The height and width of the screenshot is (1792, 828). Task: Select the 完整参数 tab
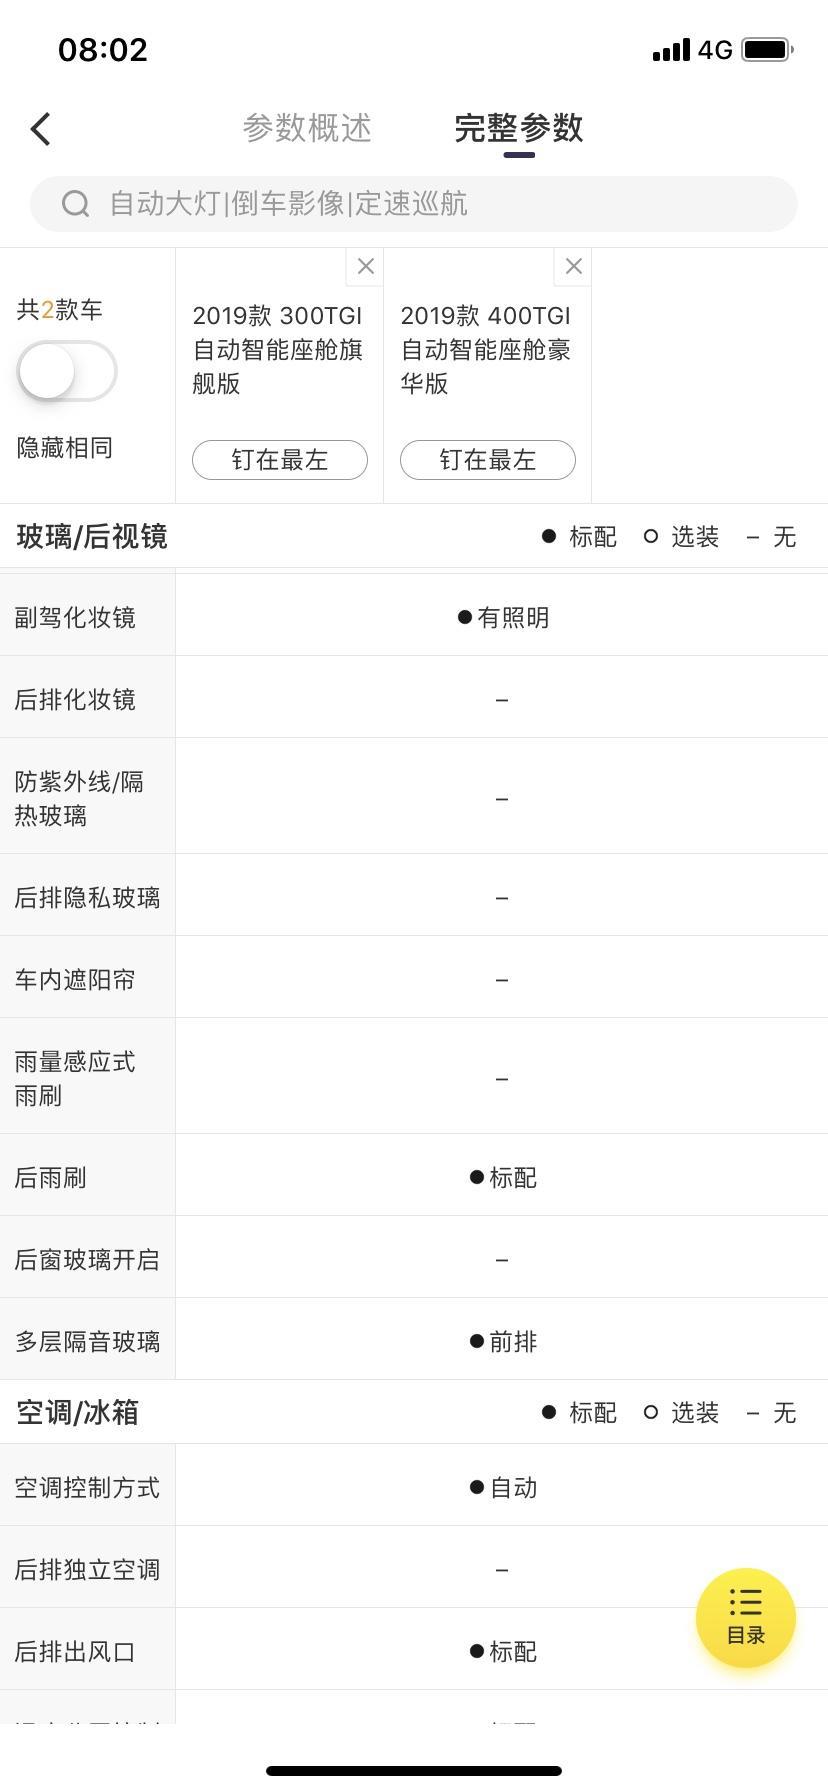[x=518, y=128]
